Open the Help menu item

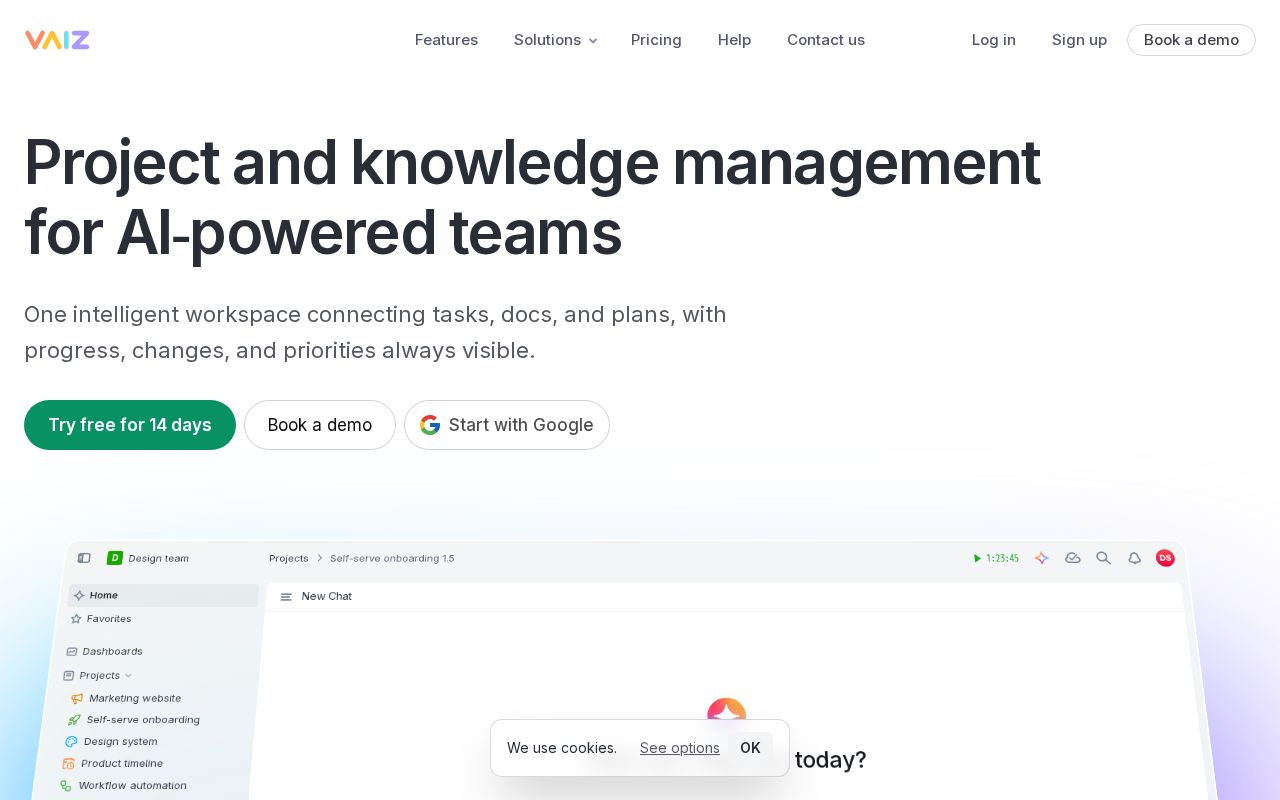[x=734, y=40]
